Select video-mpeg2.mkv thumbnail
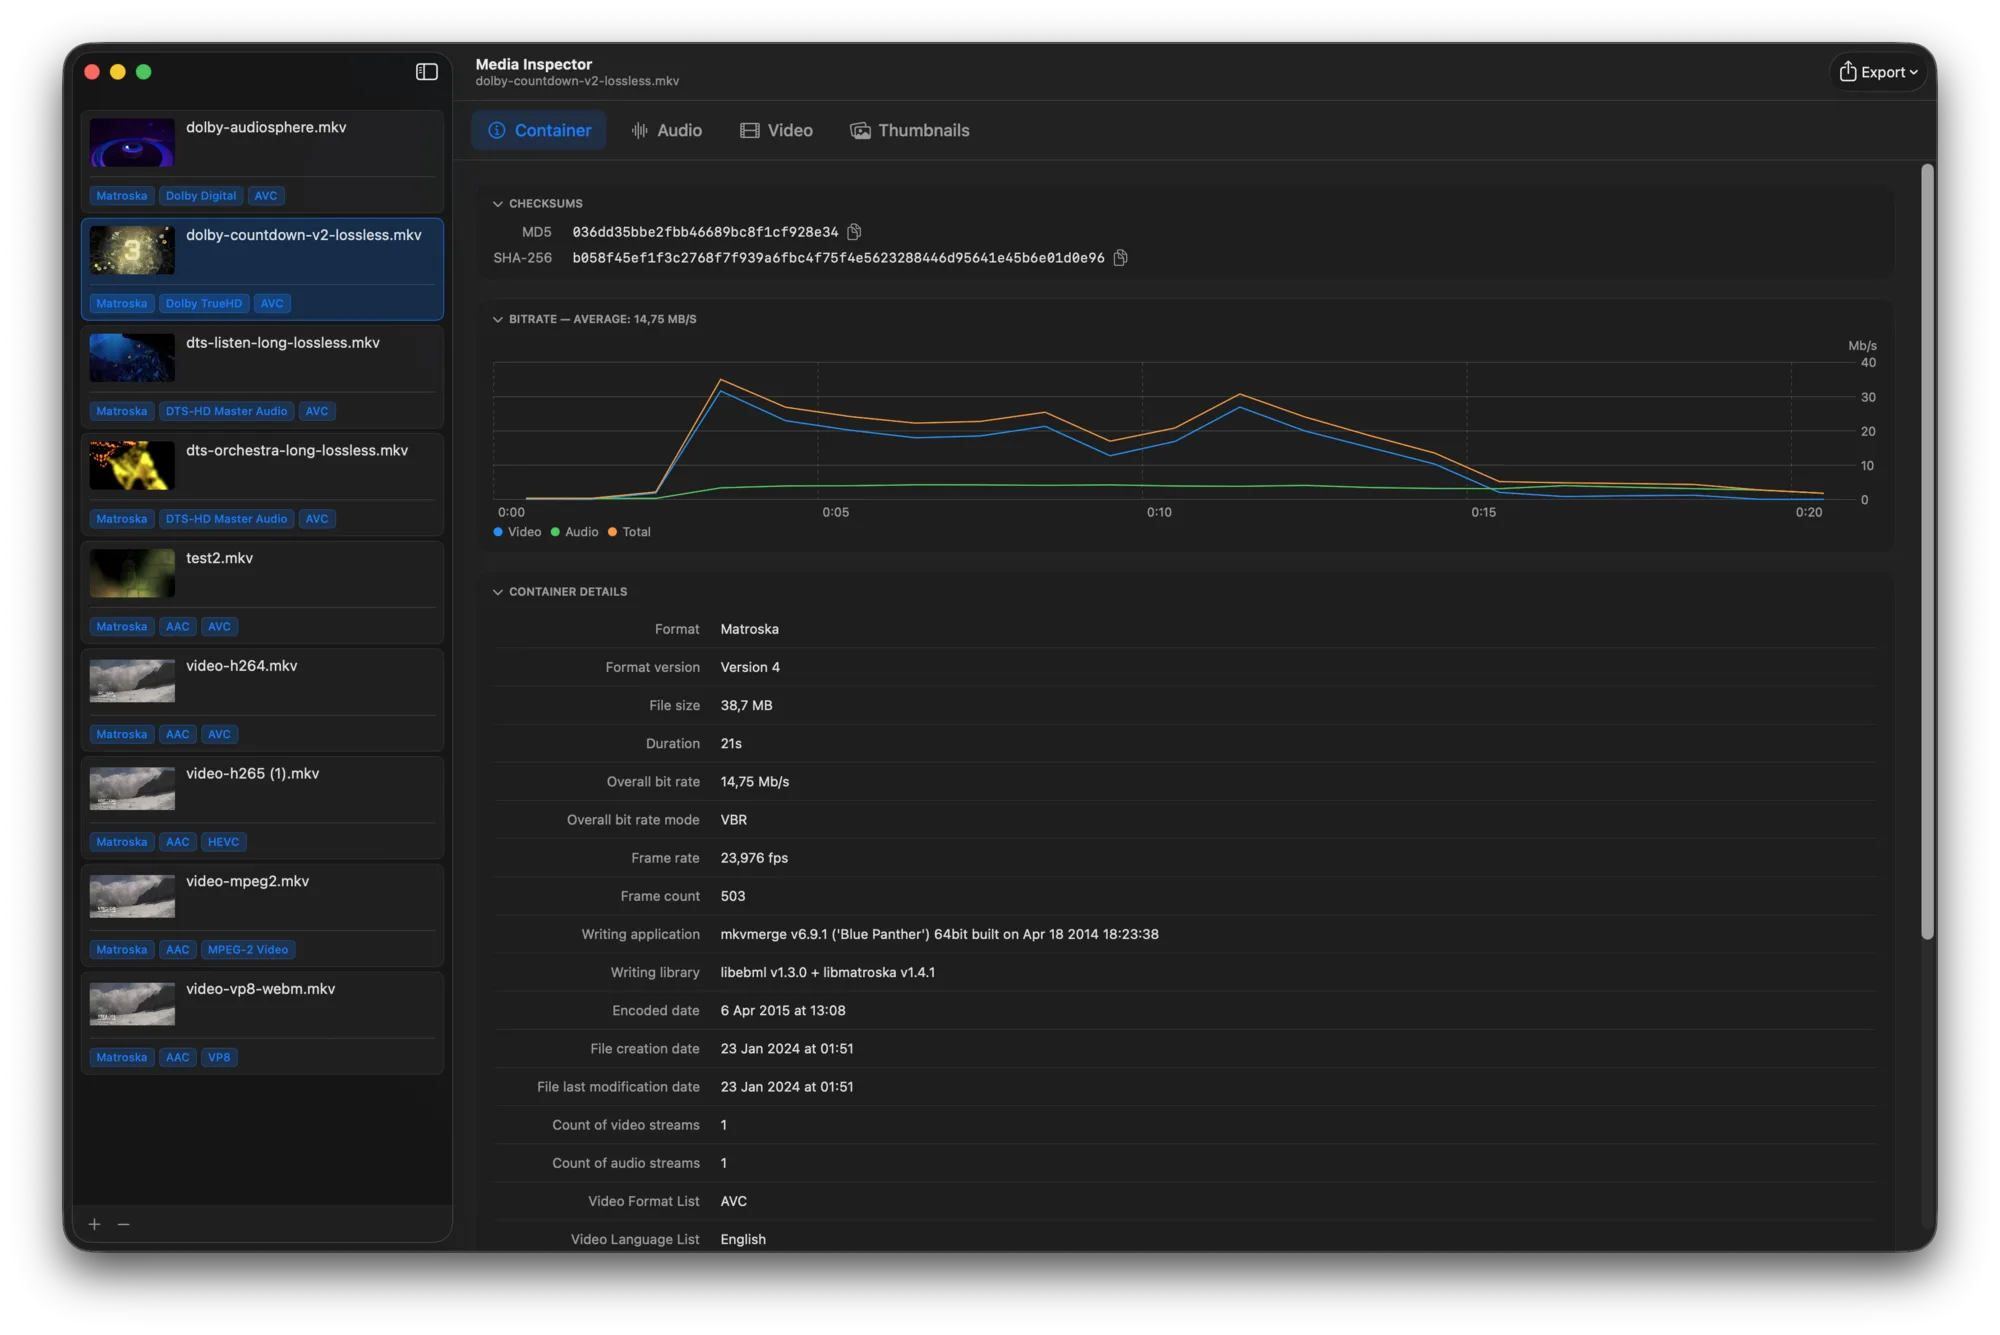The image size is (2000, 1335). tap(132, 896)
